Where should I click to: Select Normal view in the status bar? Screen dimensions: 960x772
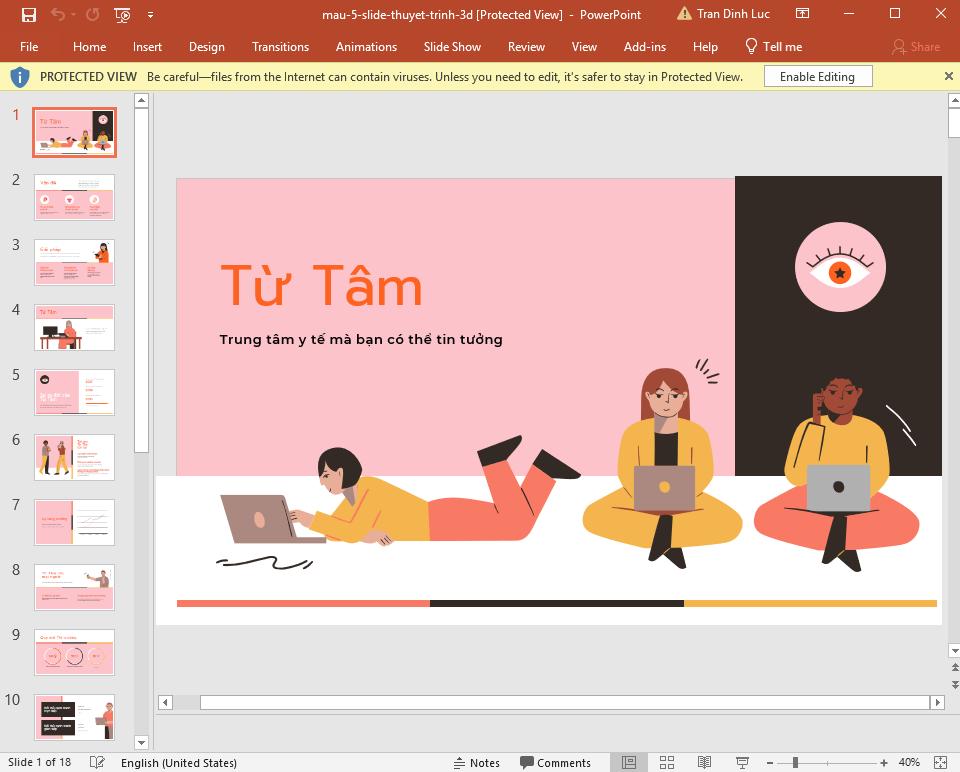click(628, 762)
